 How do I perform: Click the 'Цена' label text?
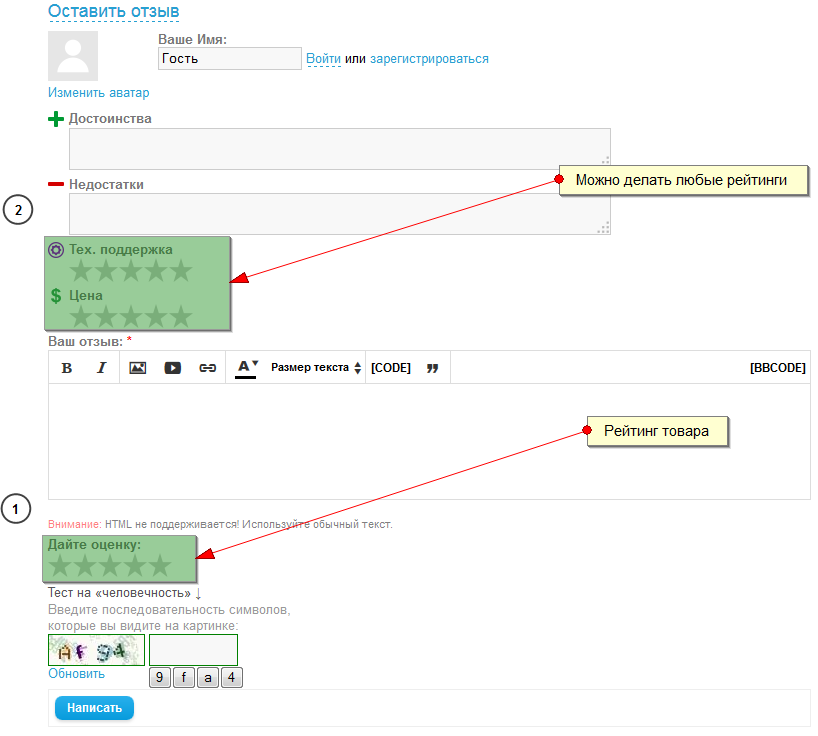coord(86,296)
